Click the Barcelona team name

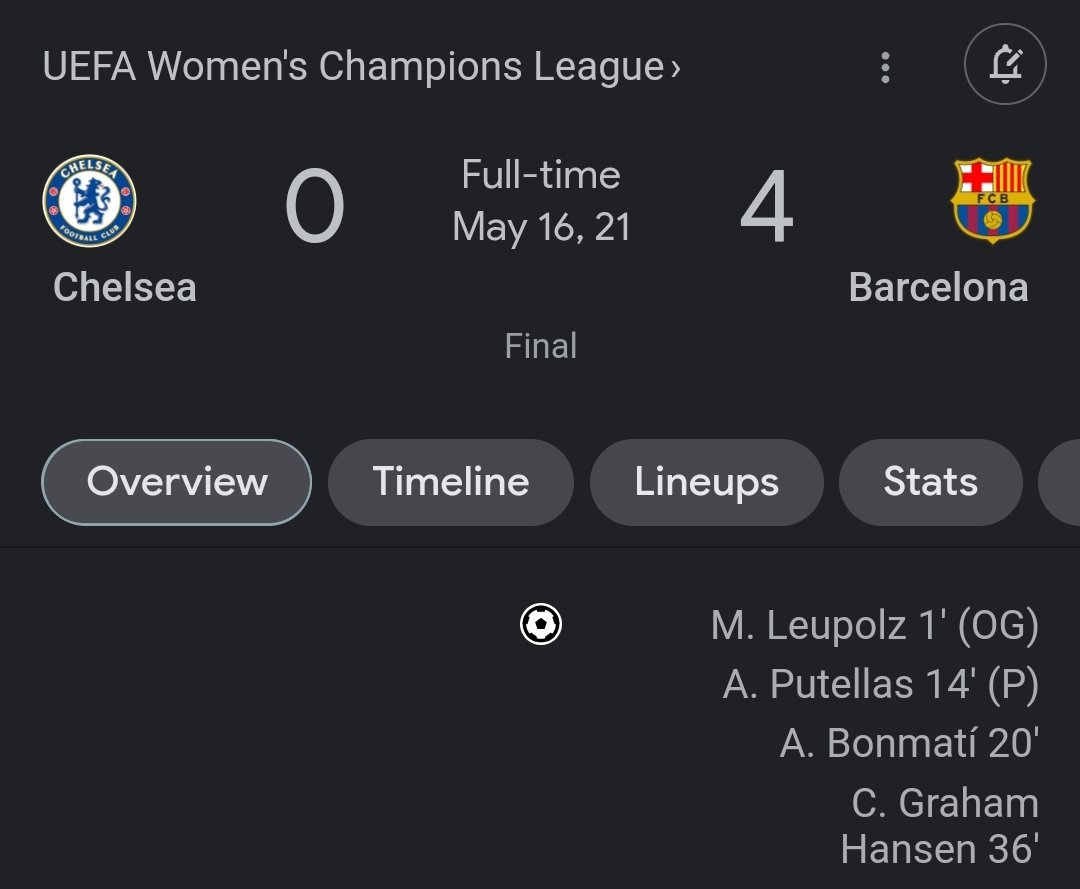(x=938, y=287)
